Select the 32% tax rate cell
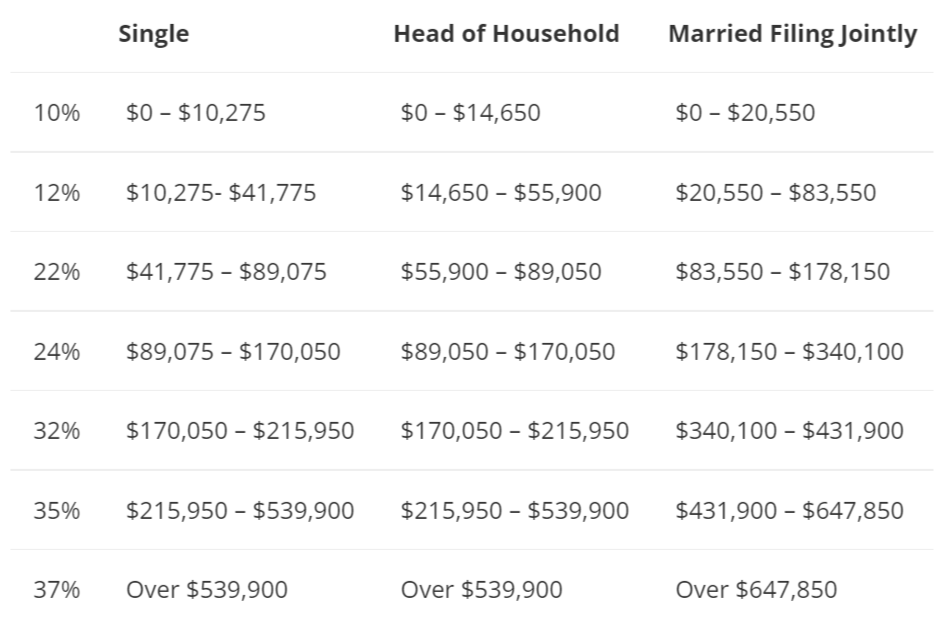 tap(57, 431)
